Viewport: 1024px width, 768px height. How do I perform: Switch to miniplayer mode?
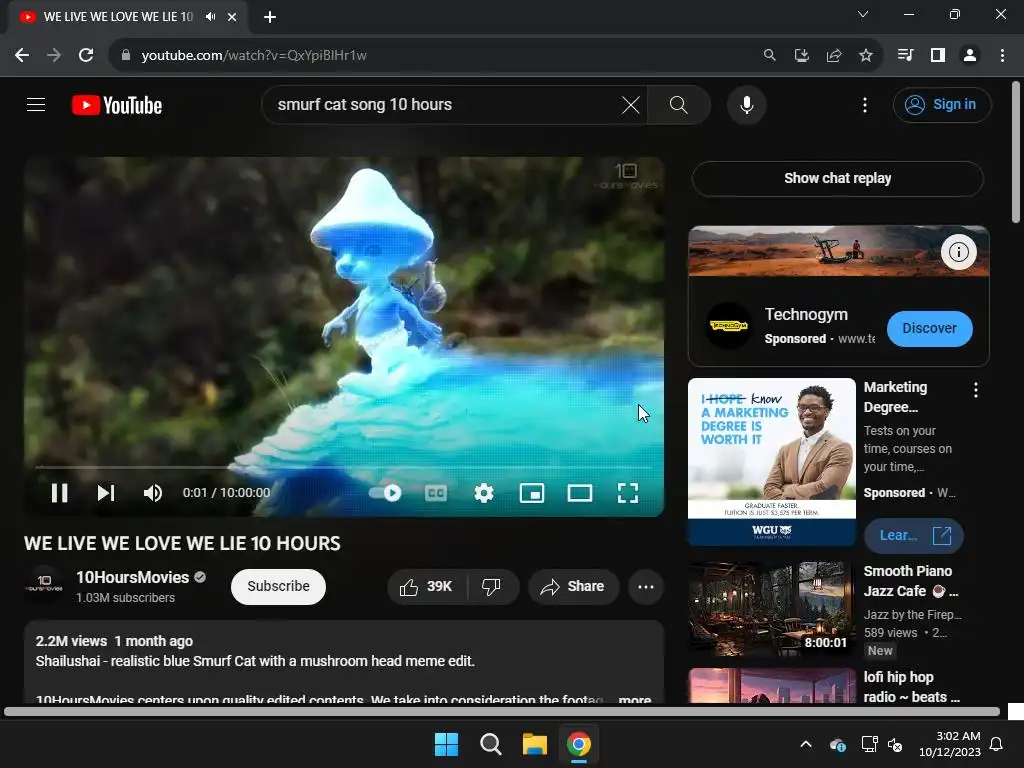point(532,493)
